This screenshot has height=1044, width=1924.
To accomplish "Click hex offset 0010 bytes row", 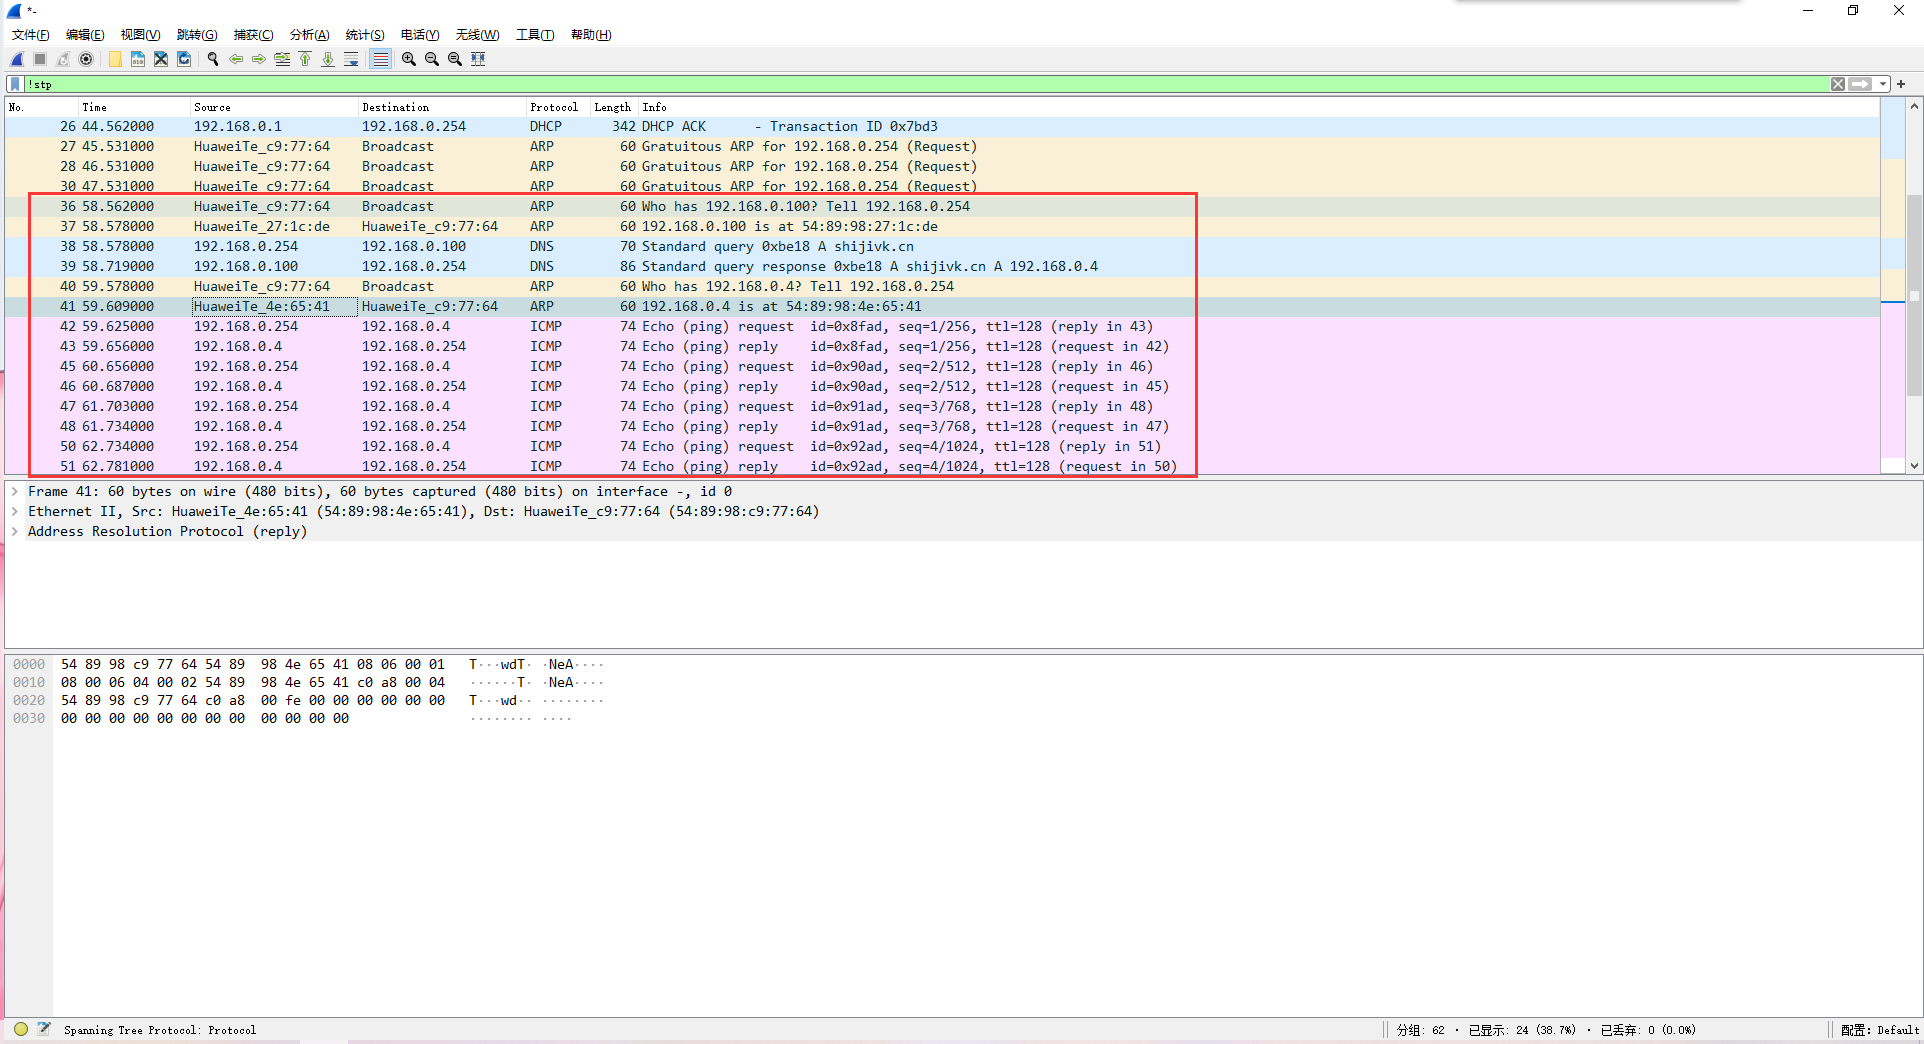I will tap(253, 682).
